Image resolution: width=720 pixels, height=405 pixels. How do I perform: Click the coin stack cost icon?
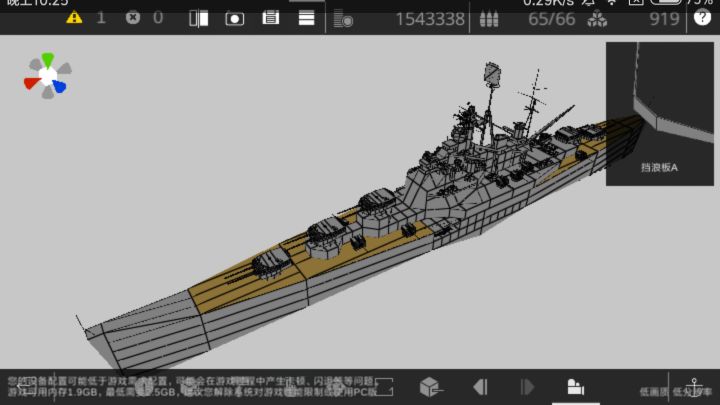click(343, 20)
